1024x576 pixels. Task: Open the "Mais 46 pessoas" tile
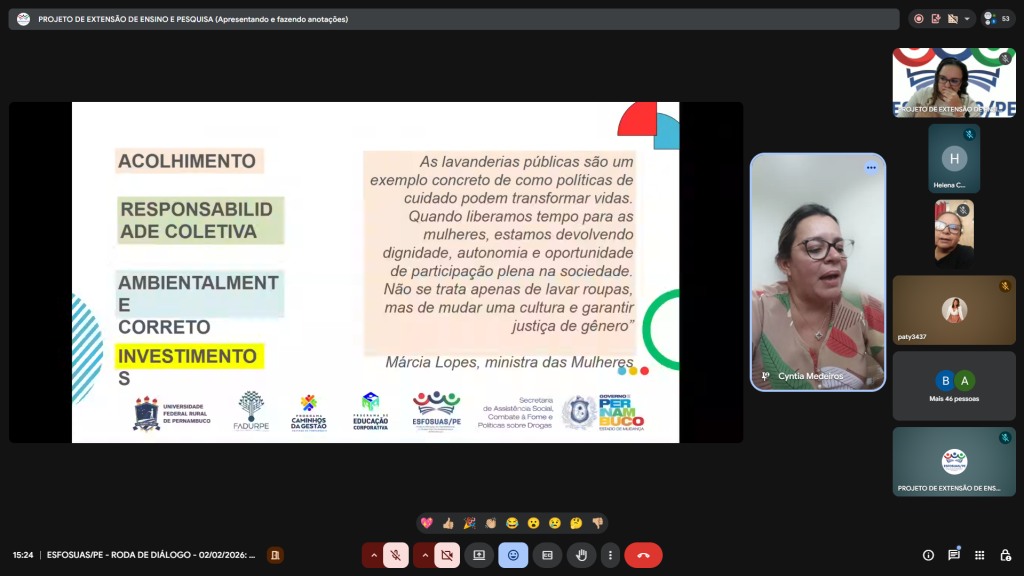(x=953, y=385)
